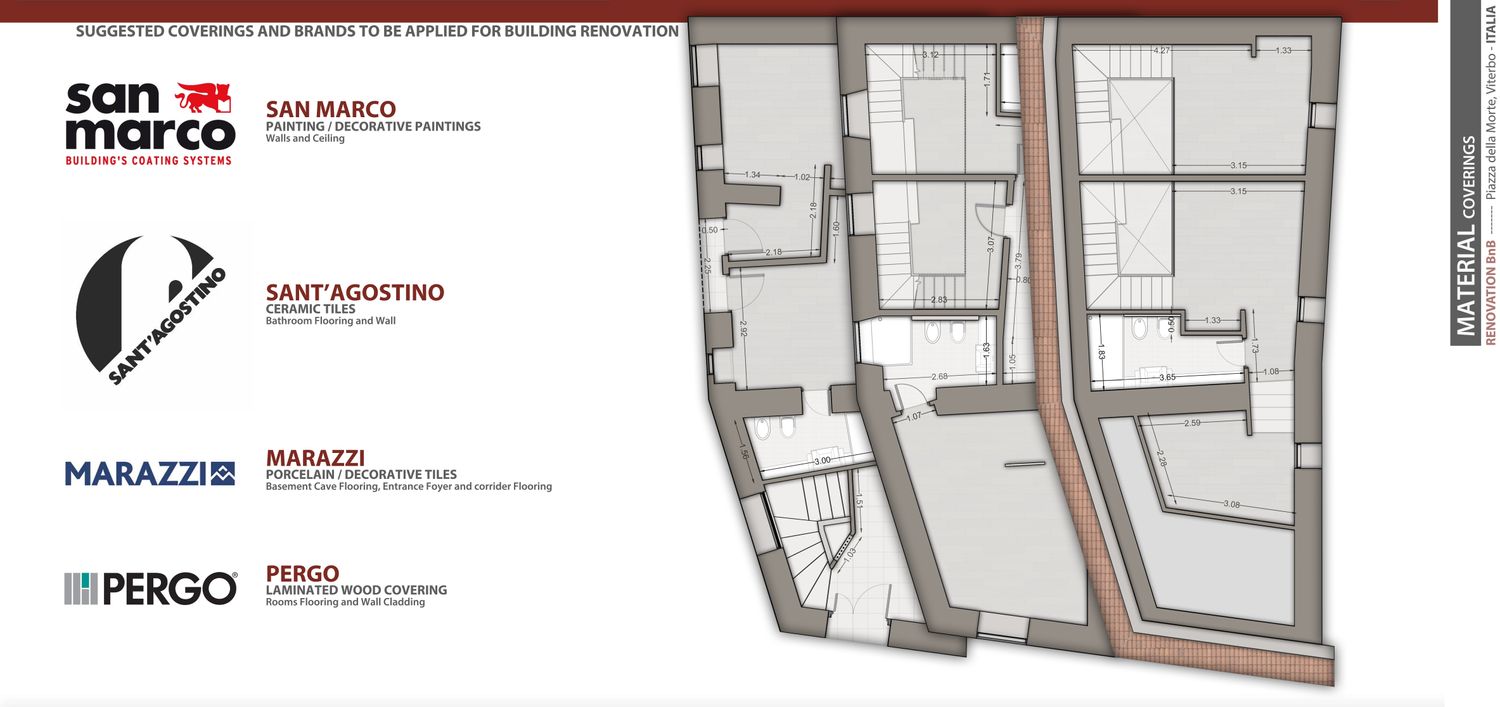Click the Marazzi blue wordmark logo
Screen dimensions: 1500x707
pyautogui.click(x=135, y=473)
